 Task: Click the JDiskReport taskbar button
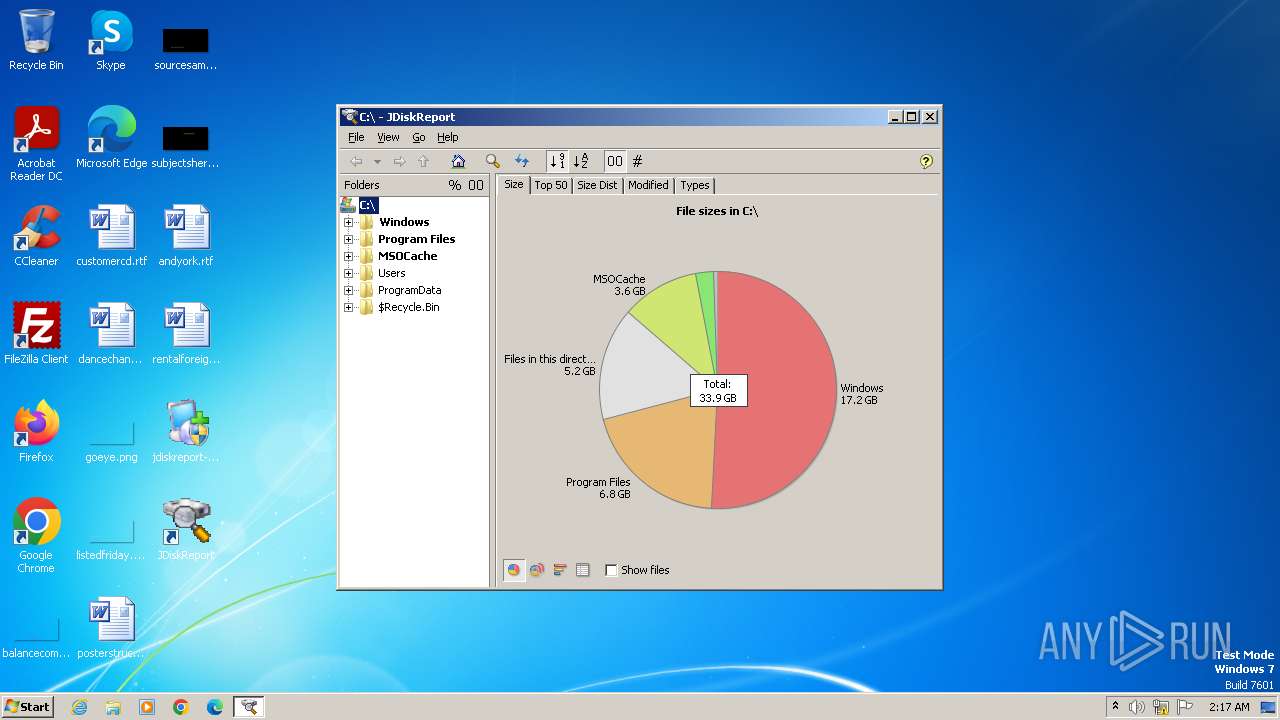click(x=249, y=707)
